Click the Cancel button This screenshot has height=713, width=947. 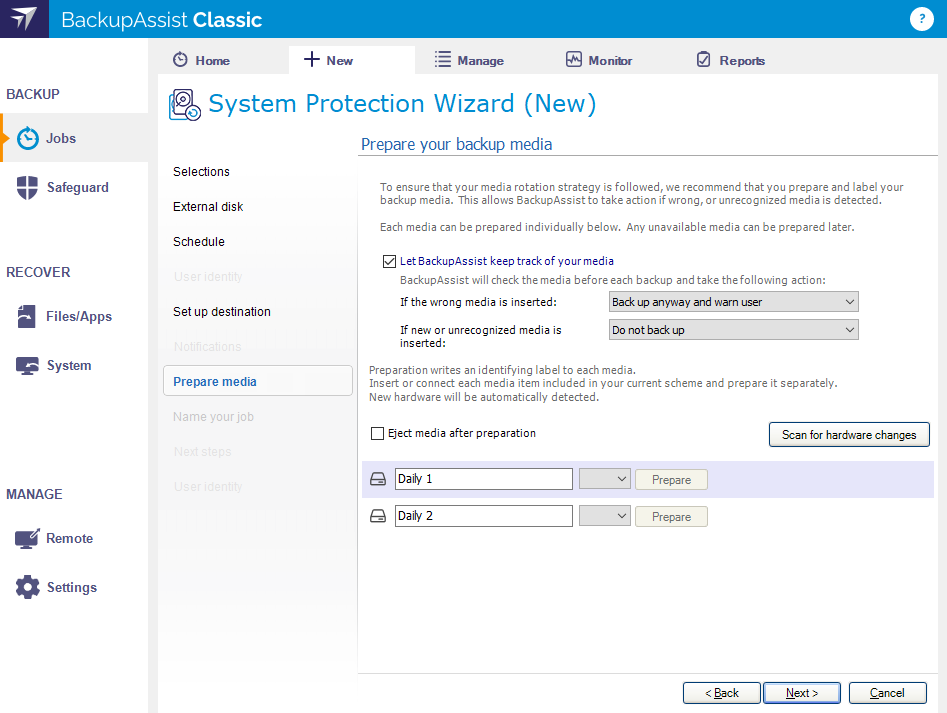pos(887,693)
